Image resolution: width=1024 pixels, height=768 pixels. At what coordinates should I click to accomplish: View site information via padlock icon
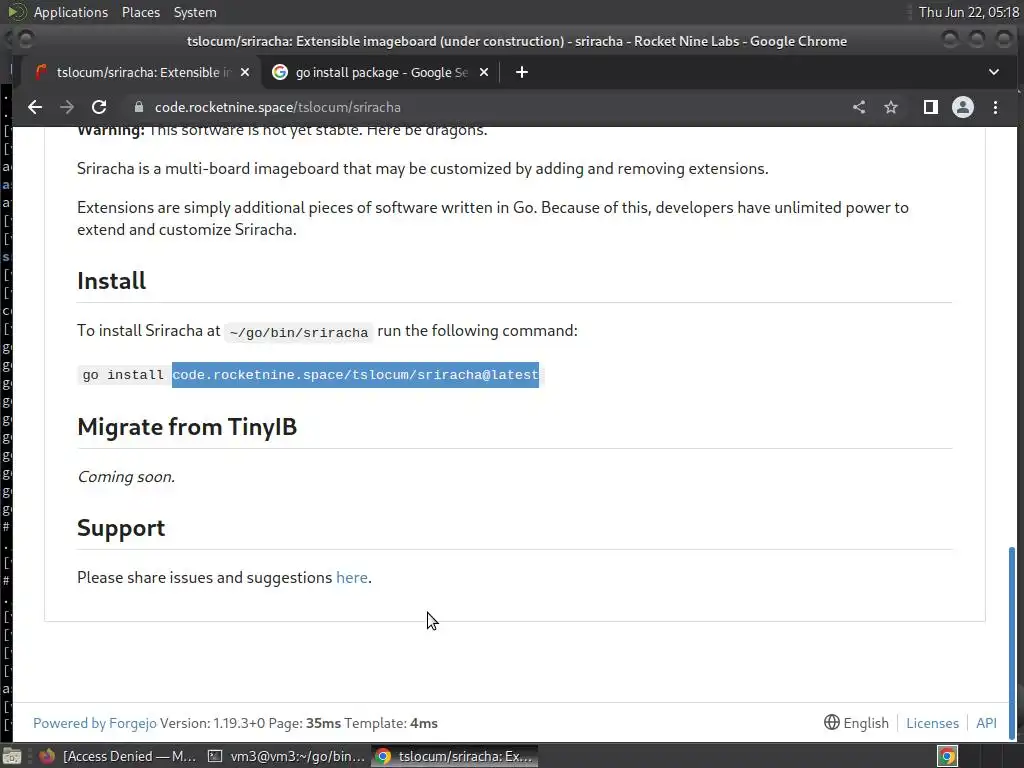point(138,107)
